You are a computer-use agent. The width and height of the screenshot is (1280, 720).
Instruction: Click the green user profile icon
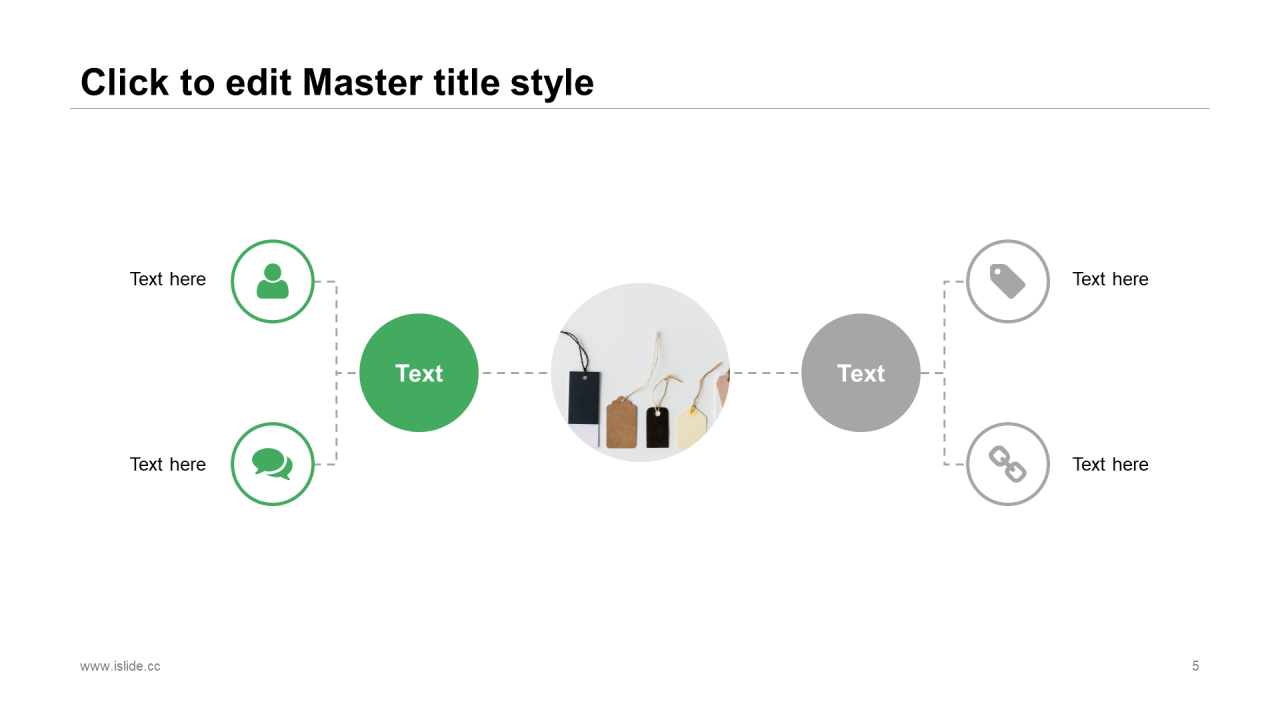(273, 281)
